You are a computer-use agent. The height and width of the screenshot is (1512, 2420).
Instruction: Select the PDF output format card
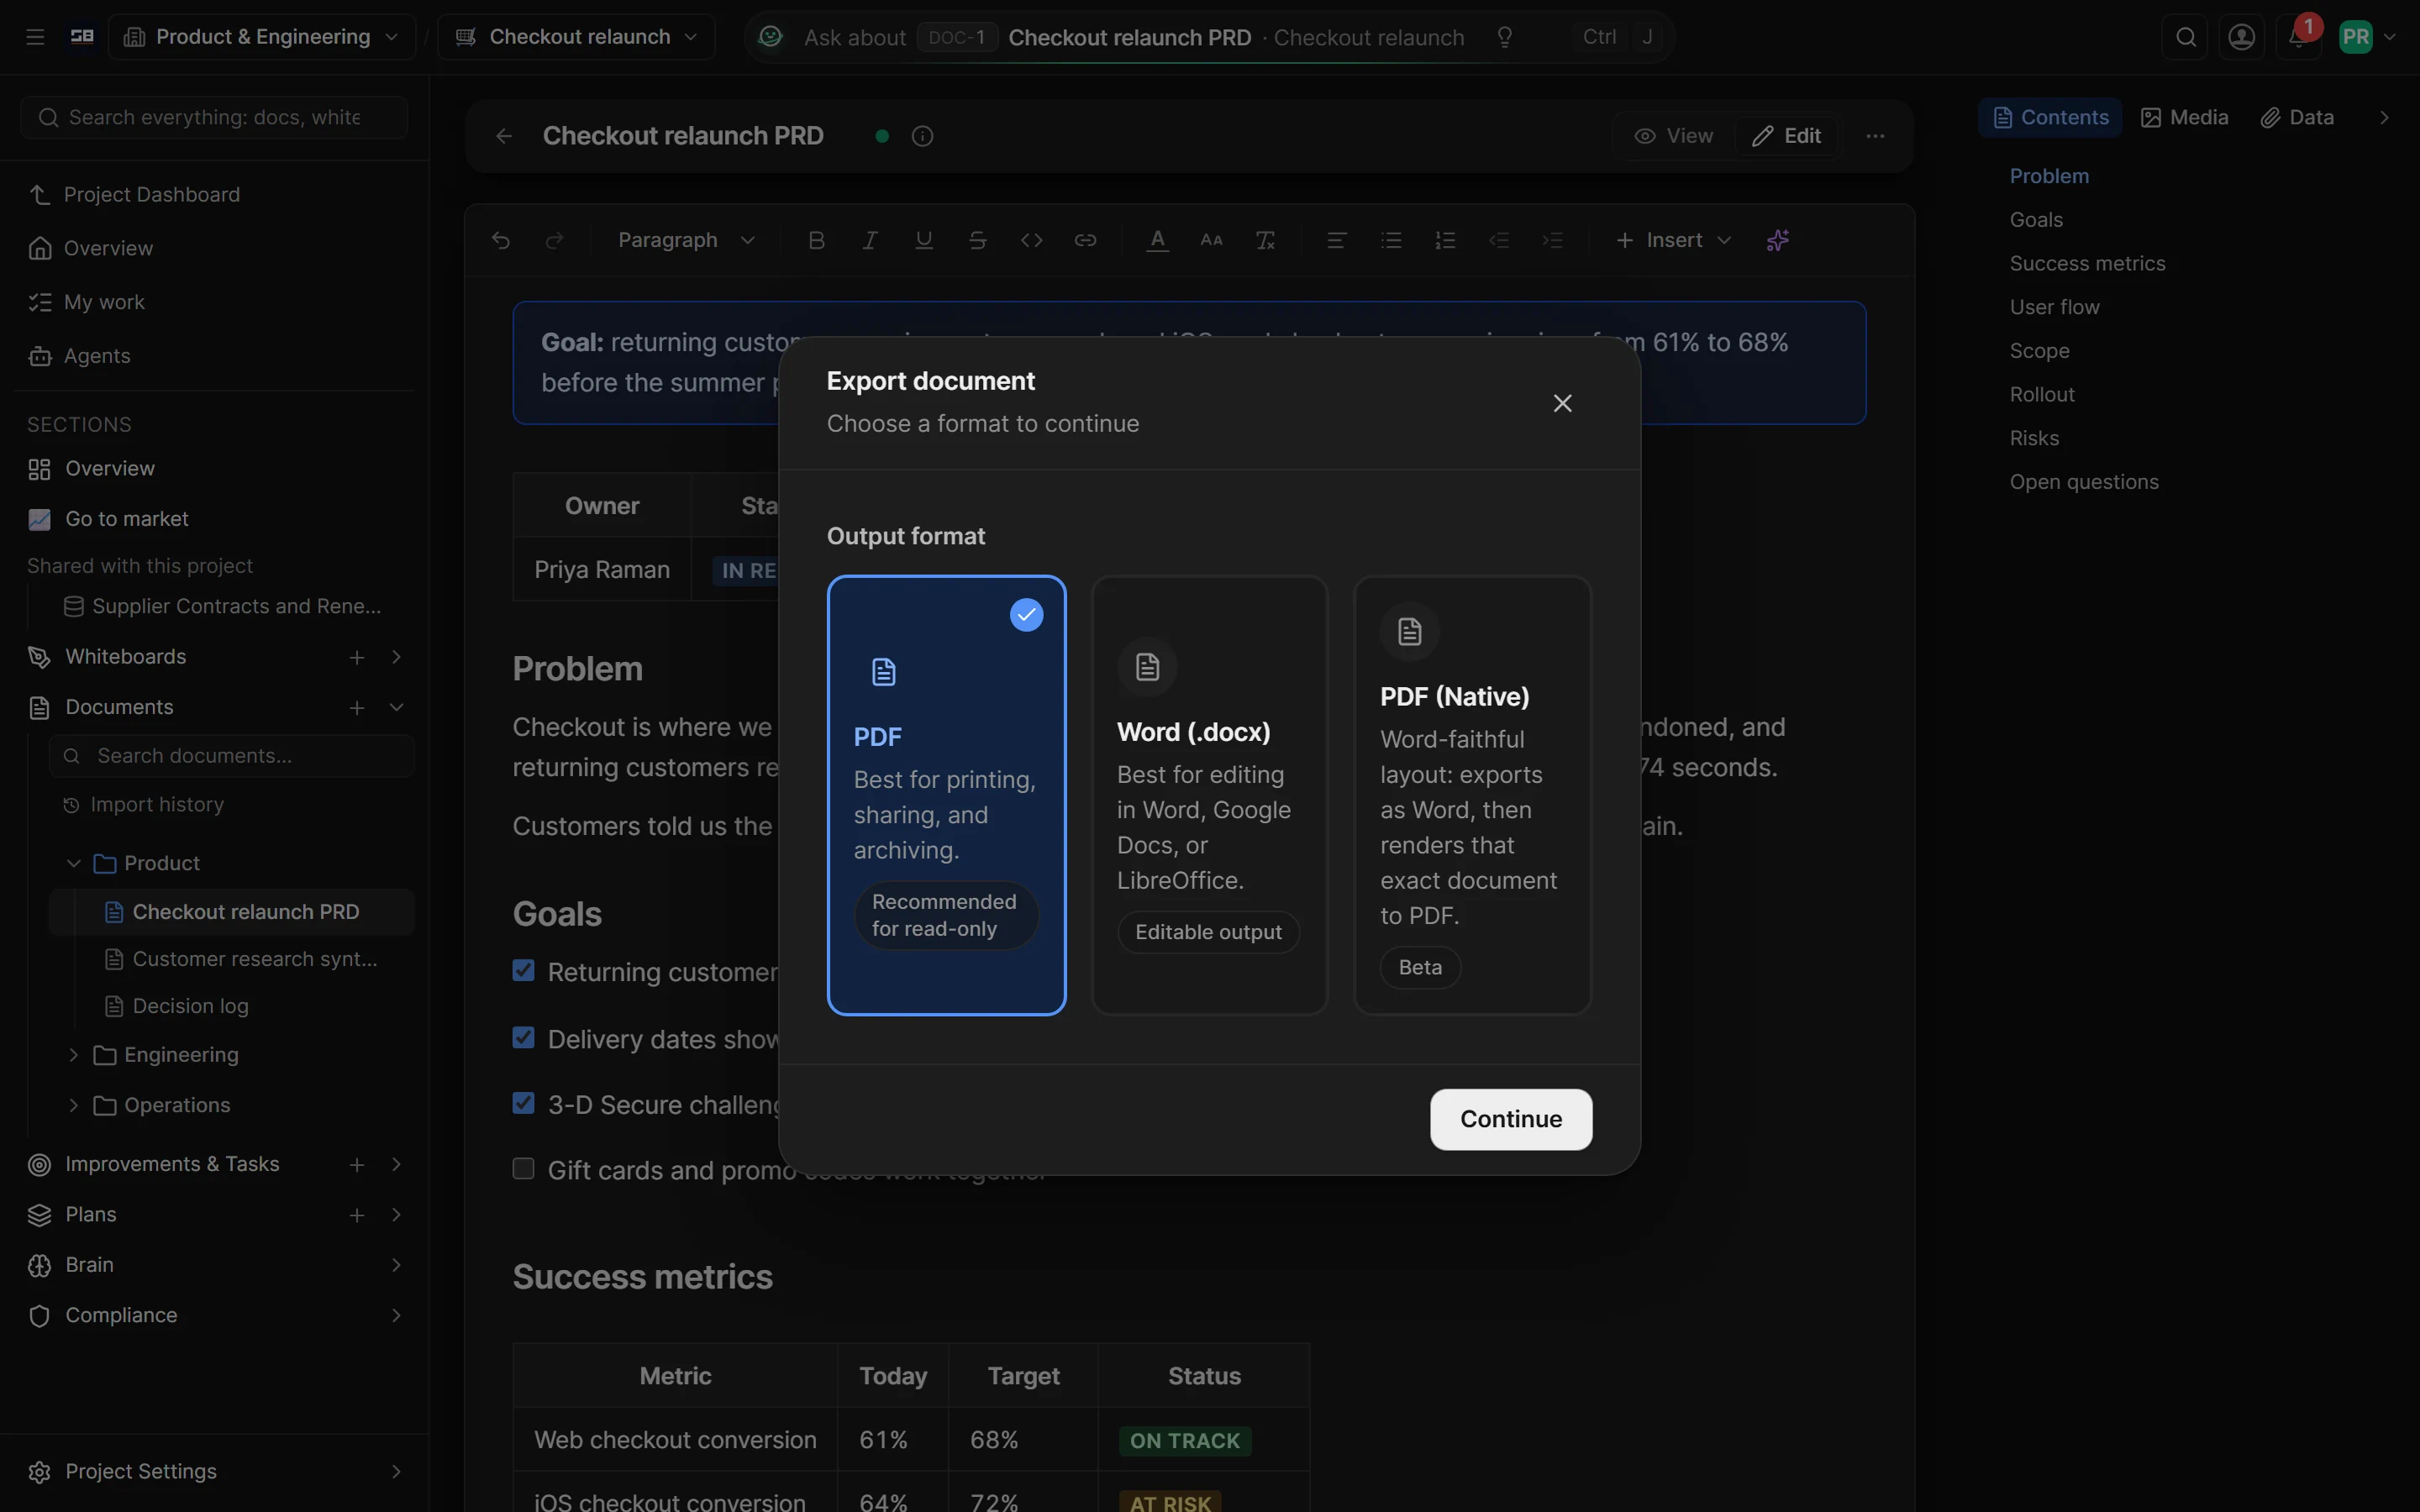[946, 795]
